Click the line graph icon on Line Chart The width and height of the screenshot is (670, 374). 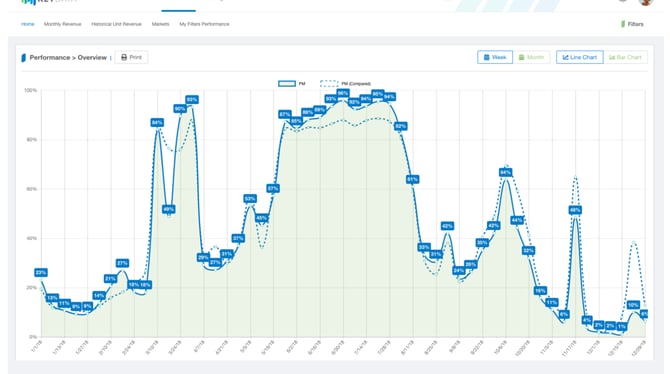click(x=565, y=57)
